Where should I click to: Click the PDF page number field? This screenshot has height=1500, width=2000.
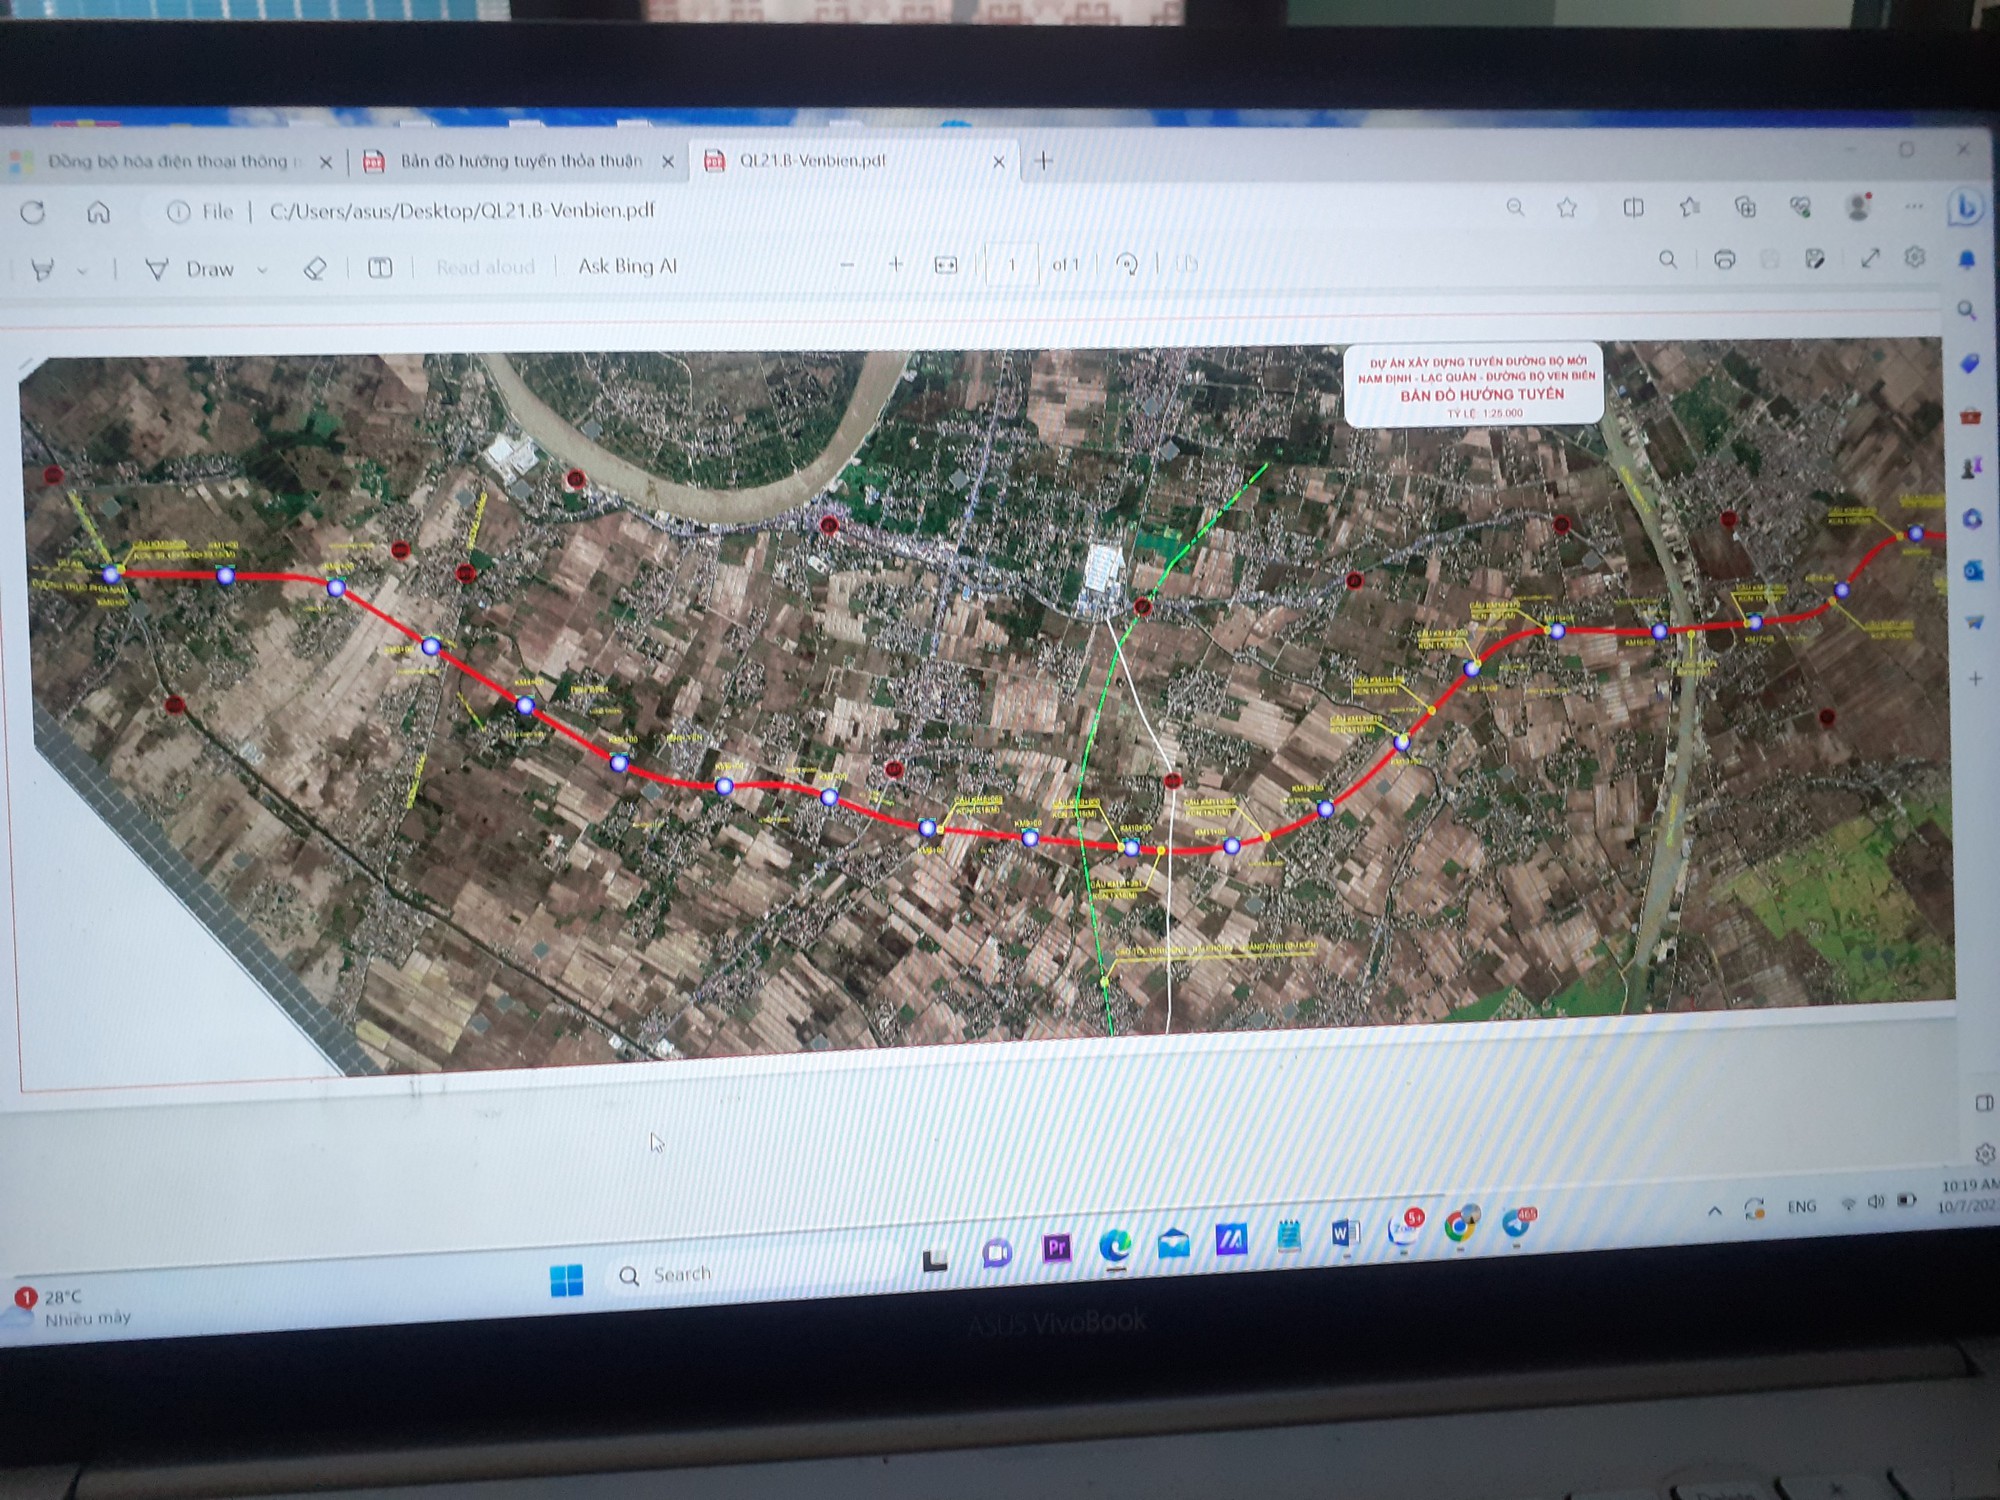pos(1011,265)
